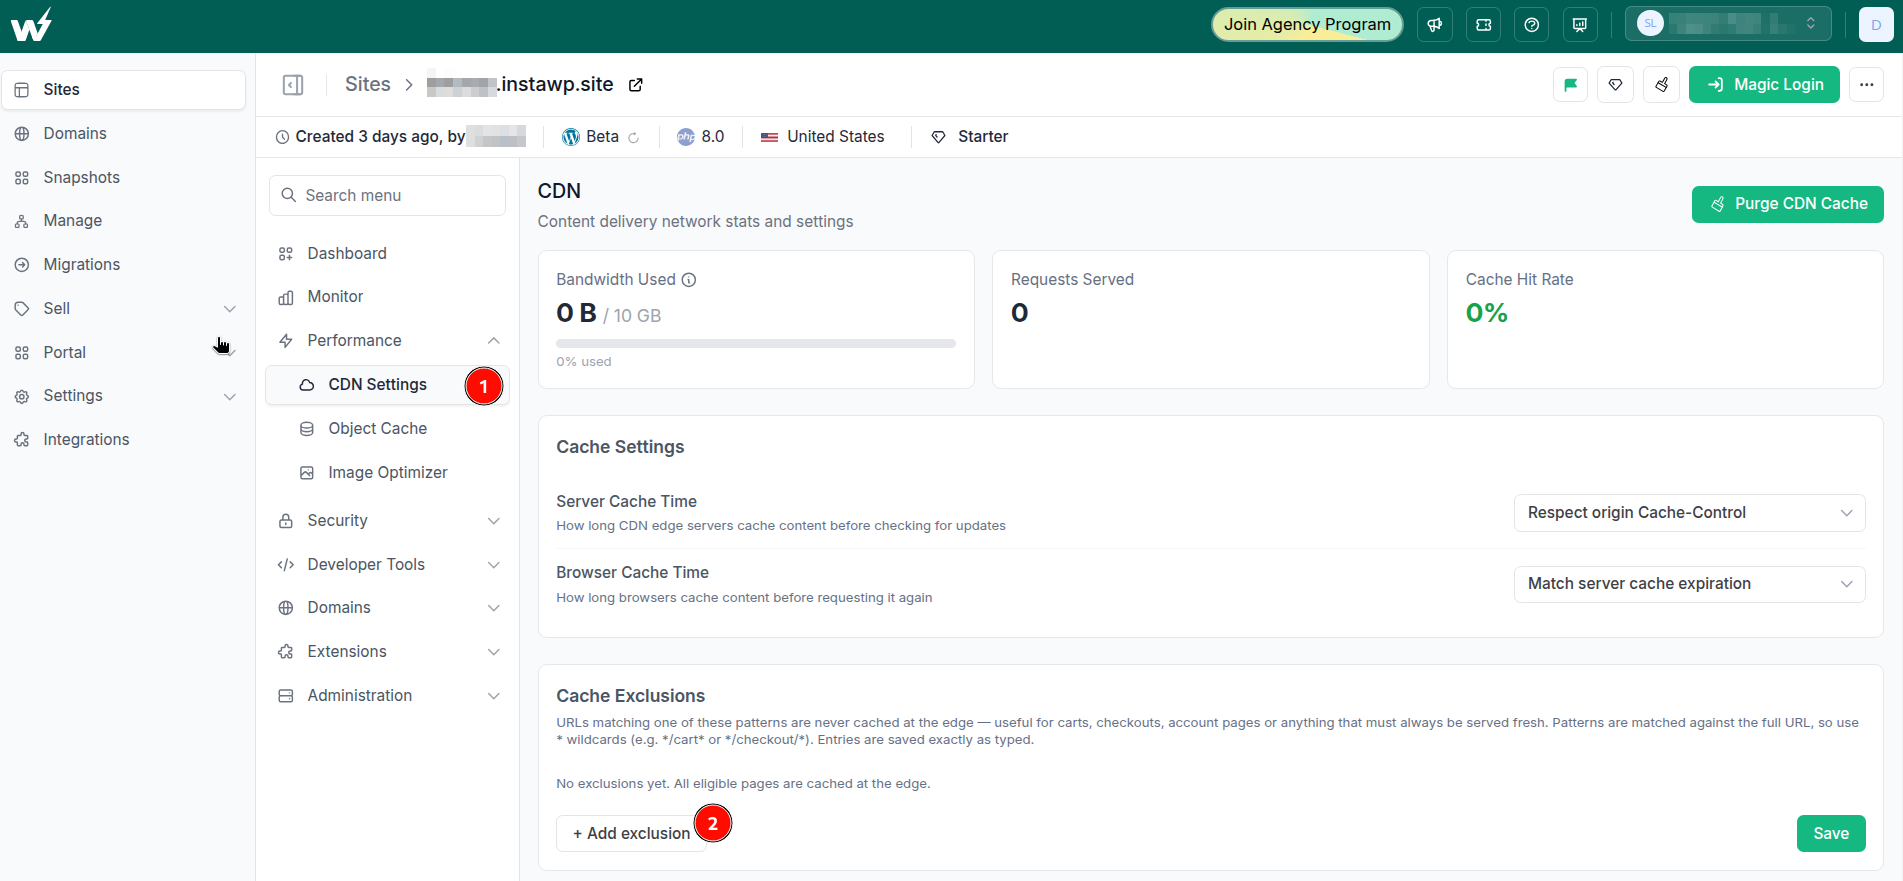The height and width of the screenshot is (881, 1903).
Task: Open Portal in the left sidebar
Action: 124,353
